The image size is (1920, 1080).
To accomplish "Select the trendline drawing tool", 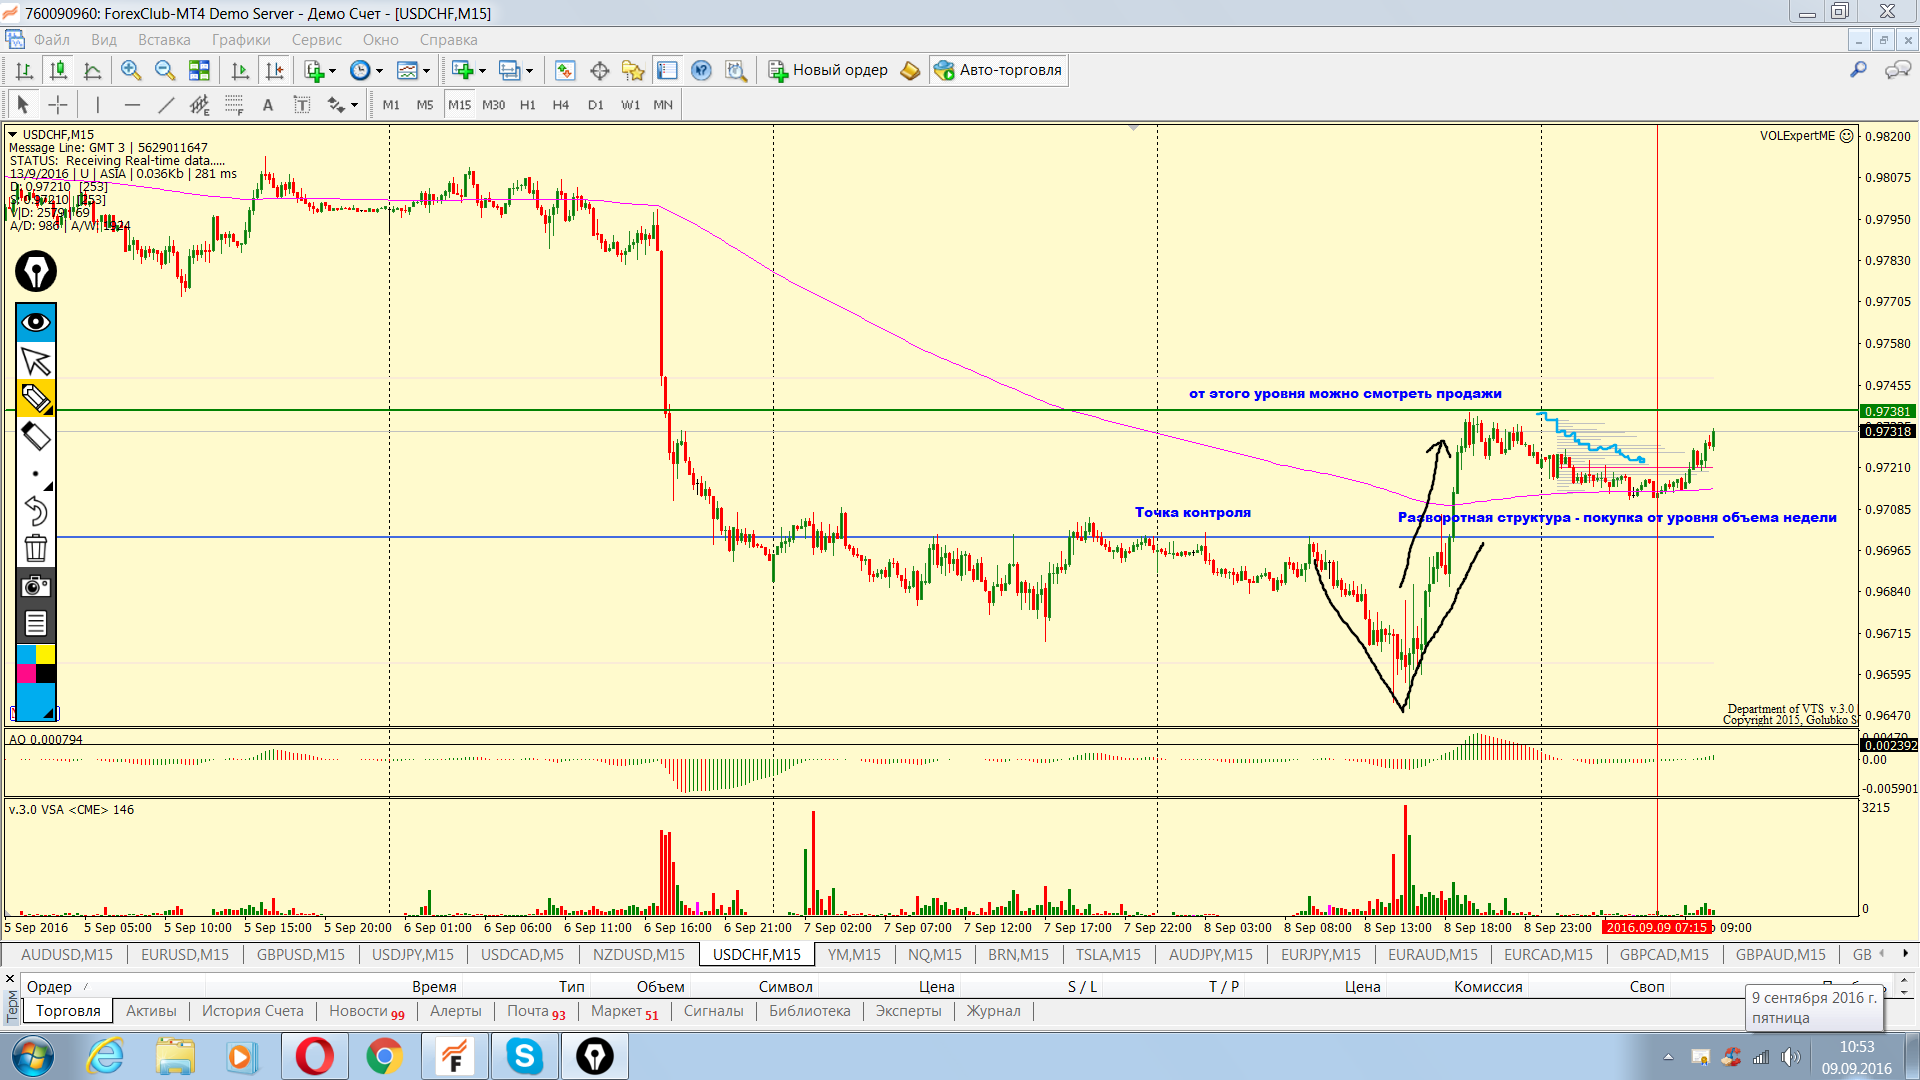I will click(166, 105).
